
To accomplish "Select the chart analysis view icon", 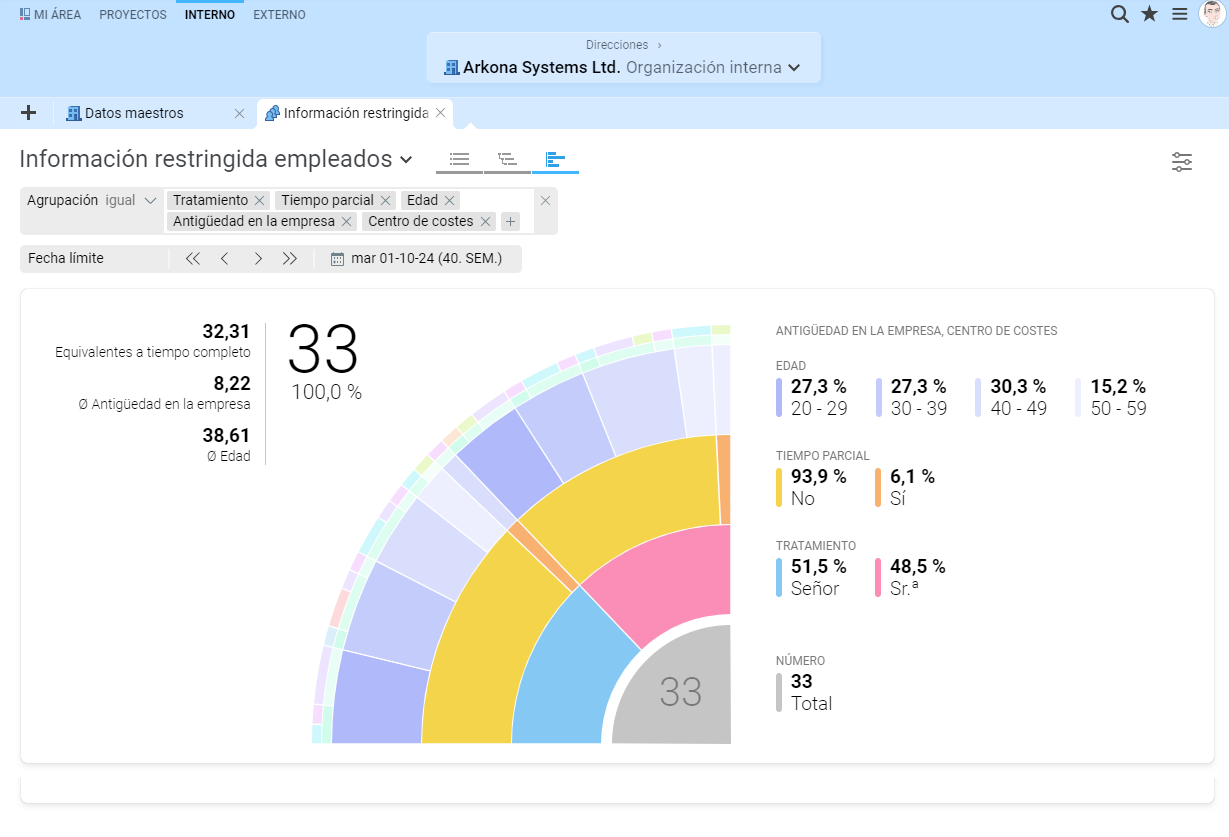I will click(556, 159).
